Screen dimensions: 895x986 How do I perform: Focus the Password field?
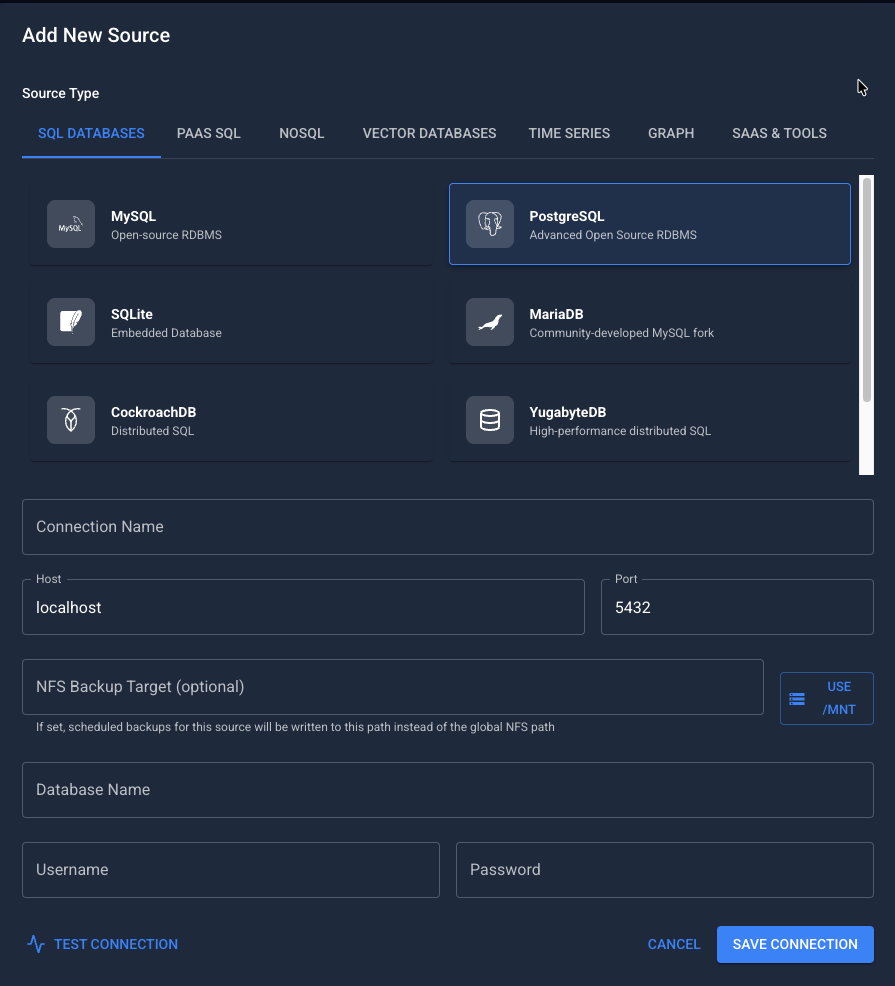(665, 870)
